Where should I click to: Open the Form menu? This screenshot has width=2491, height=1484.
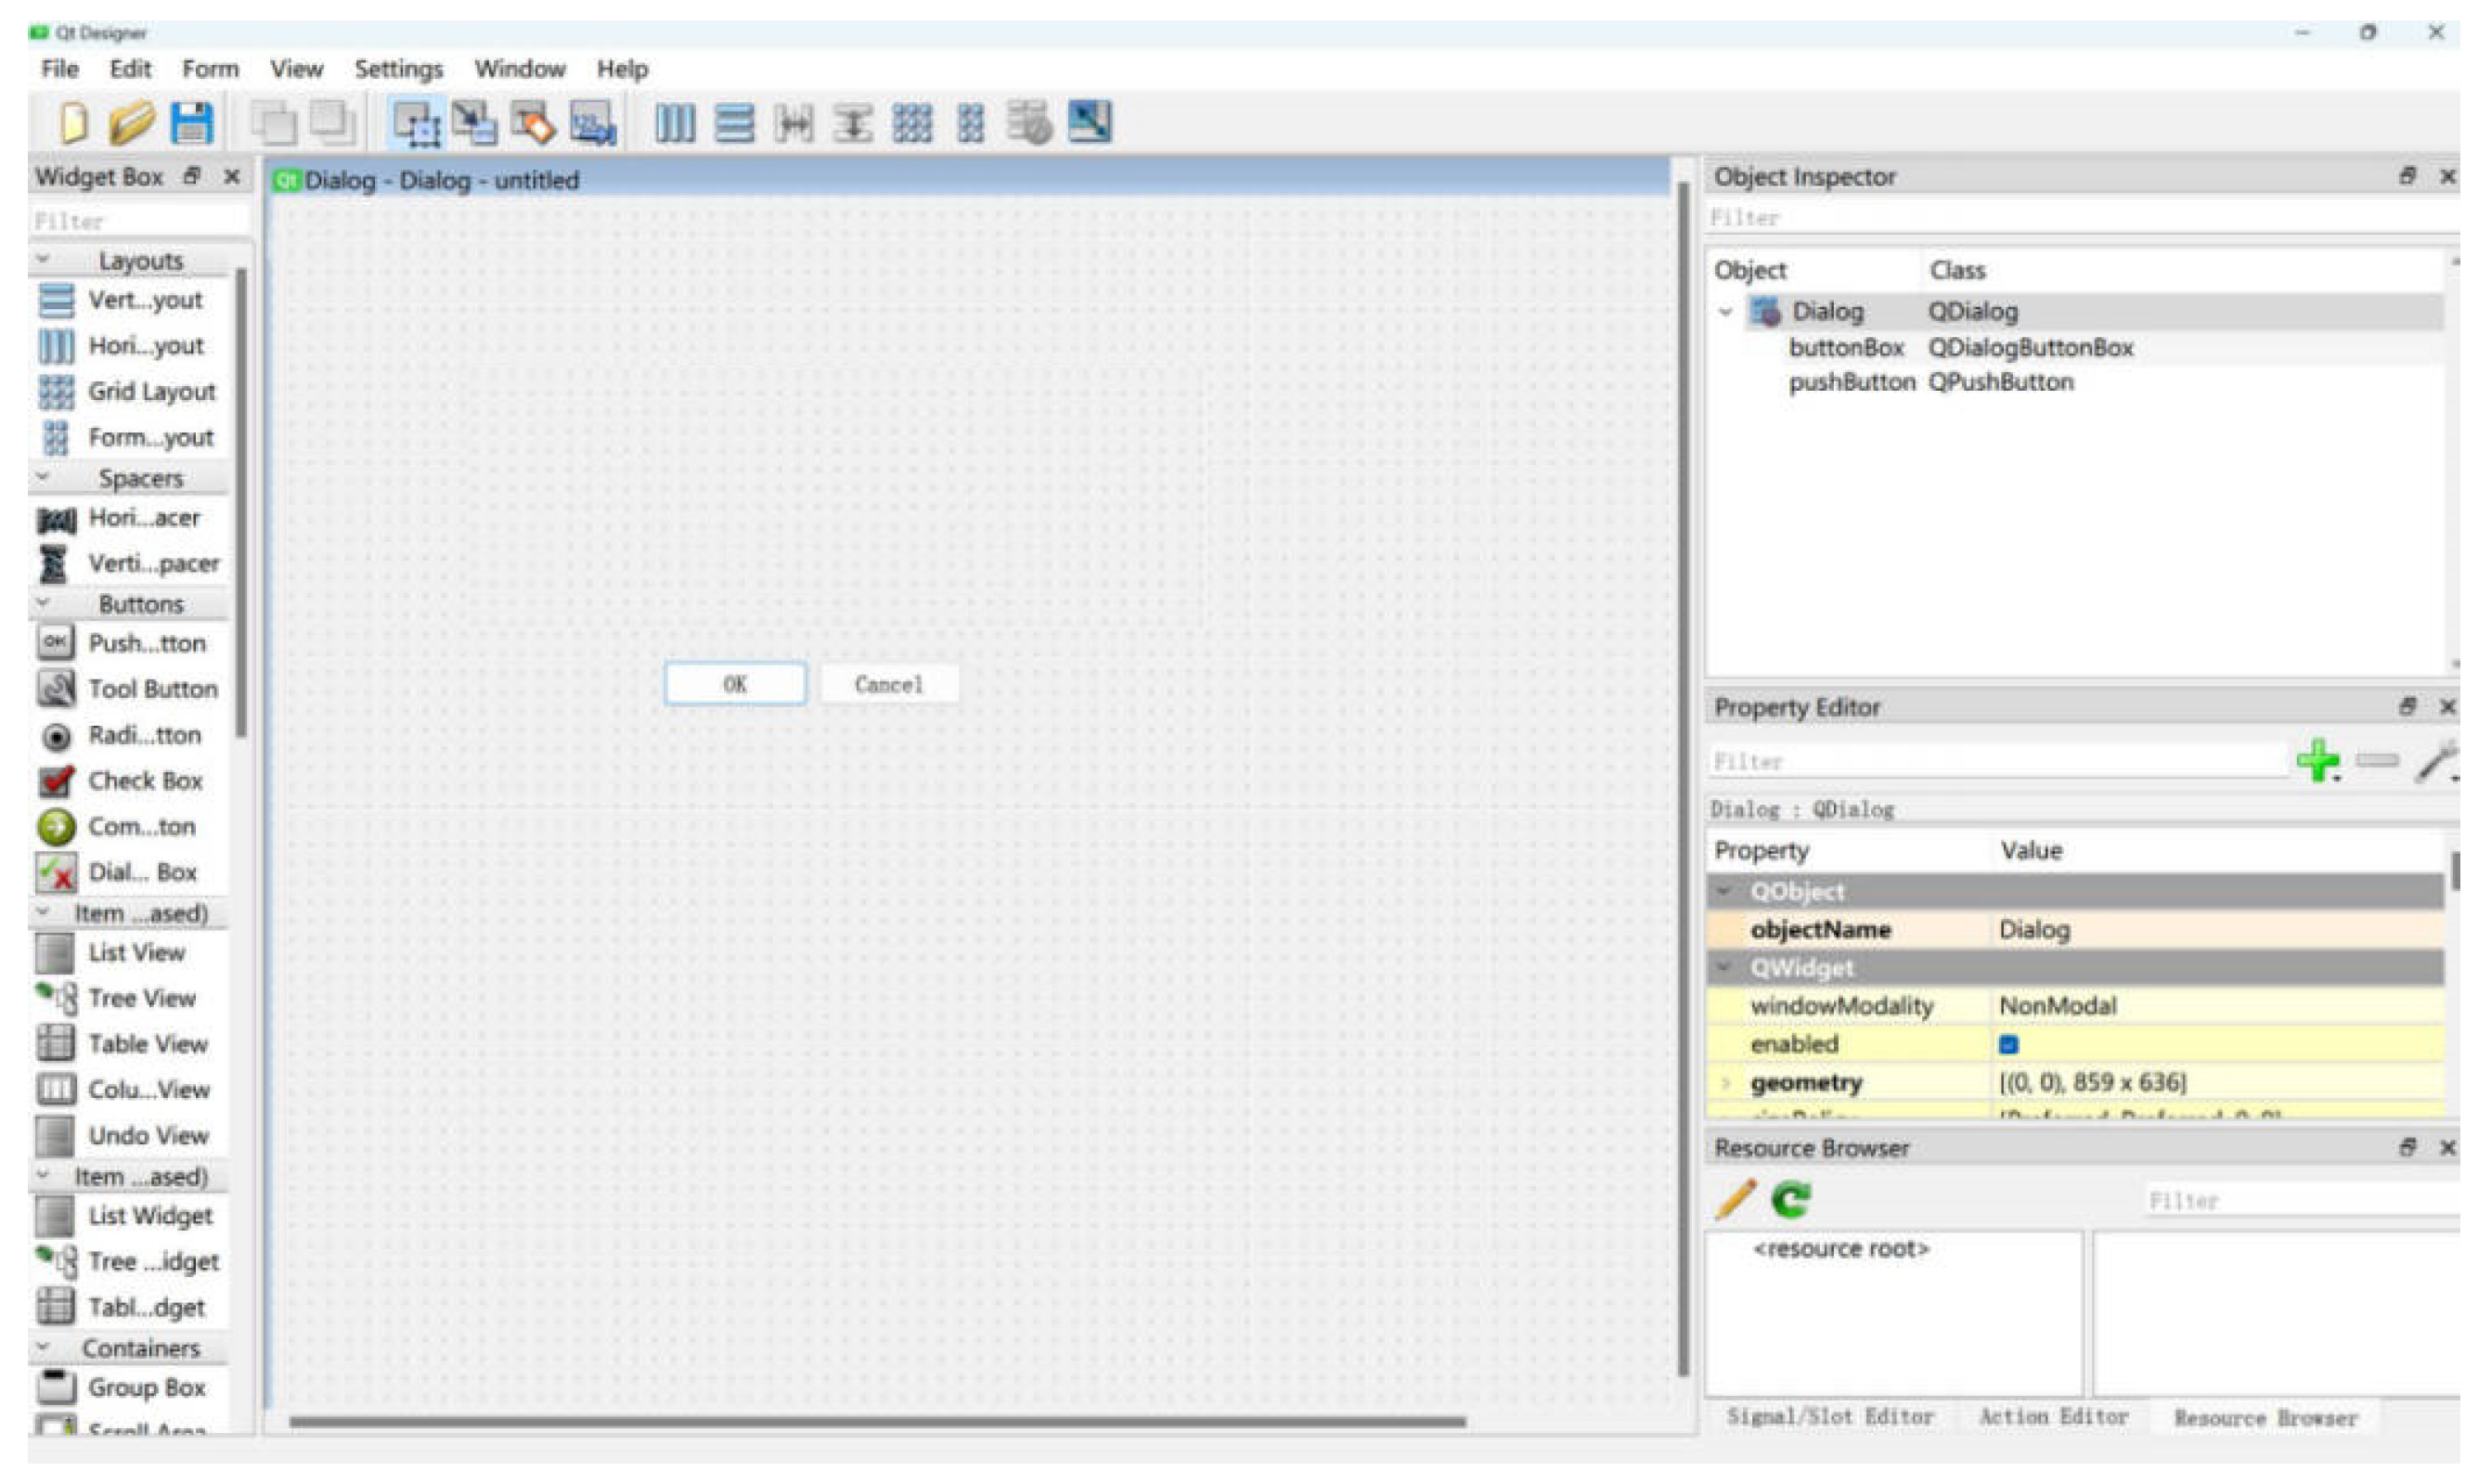click(210, 69)
